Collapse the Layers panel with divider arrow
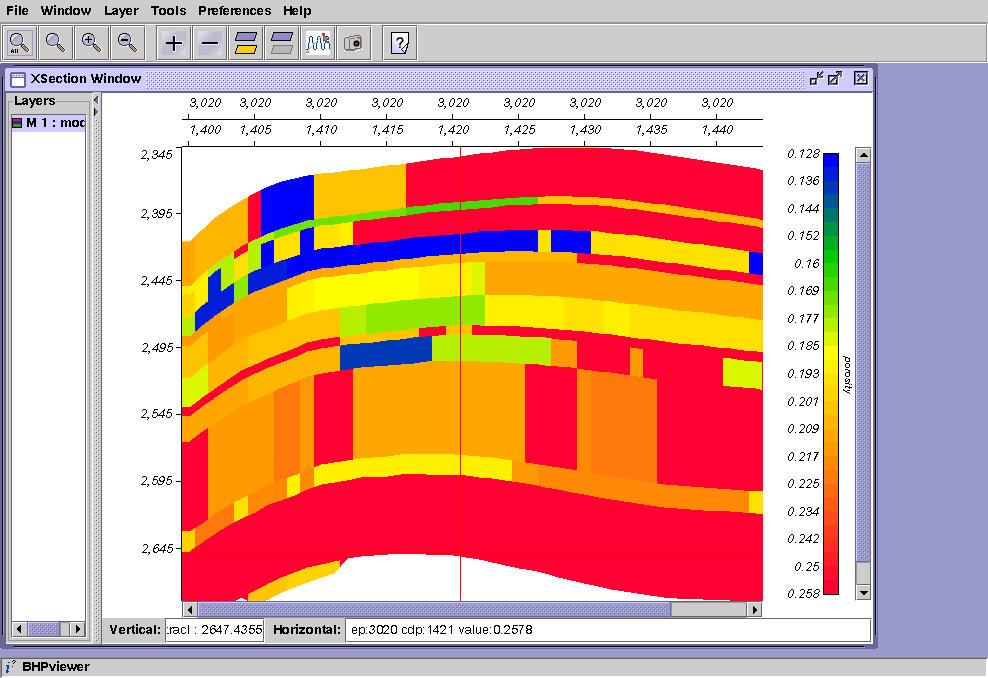 click(x=96, y=100)
